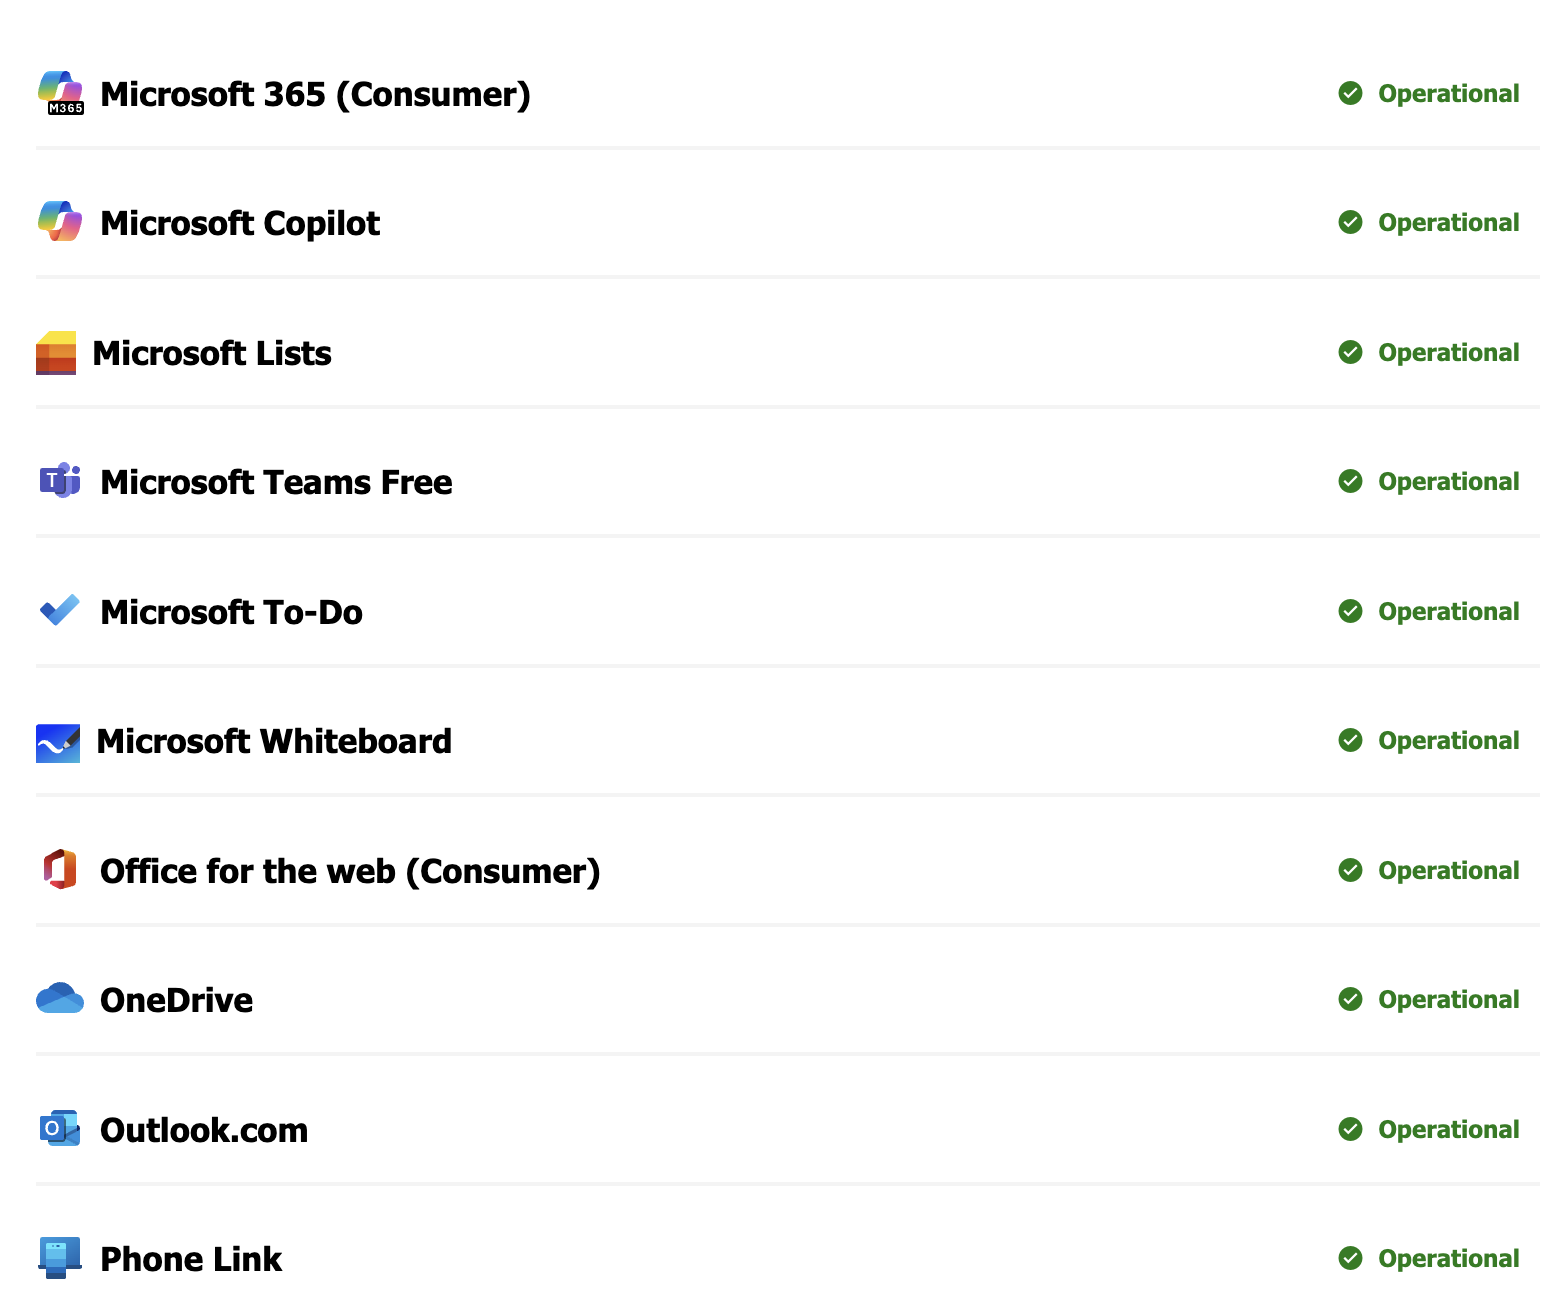Click Operational status text for Outlook.com
Screen dimensions: 1552x1308
click(1448, 1130)
